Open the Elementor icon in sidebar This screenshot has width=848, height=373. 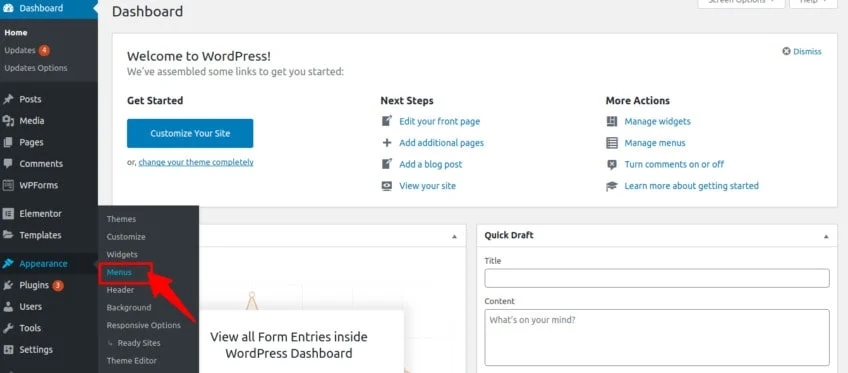click(x=8, y=214)
